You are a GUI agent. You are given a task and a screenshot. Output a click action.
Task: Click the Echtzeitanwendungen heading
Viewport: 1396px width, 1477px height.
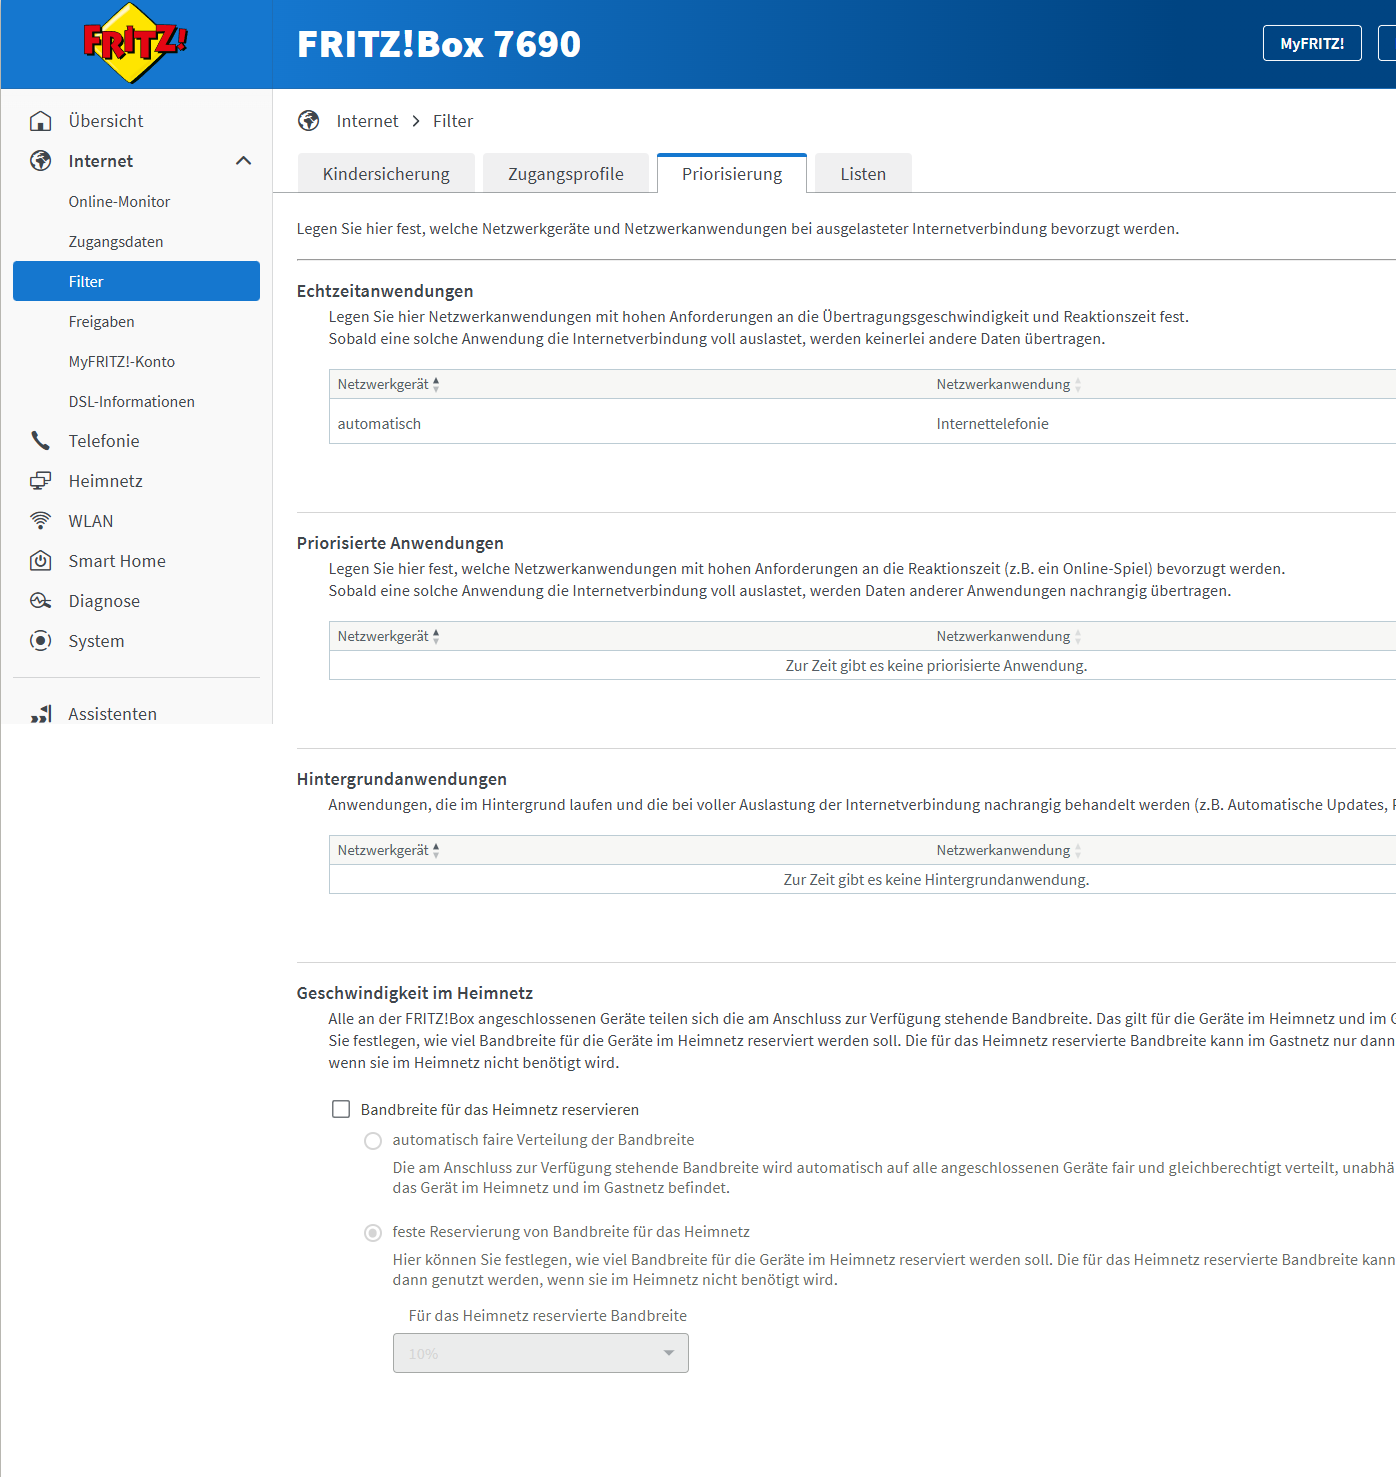[385, 291]
